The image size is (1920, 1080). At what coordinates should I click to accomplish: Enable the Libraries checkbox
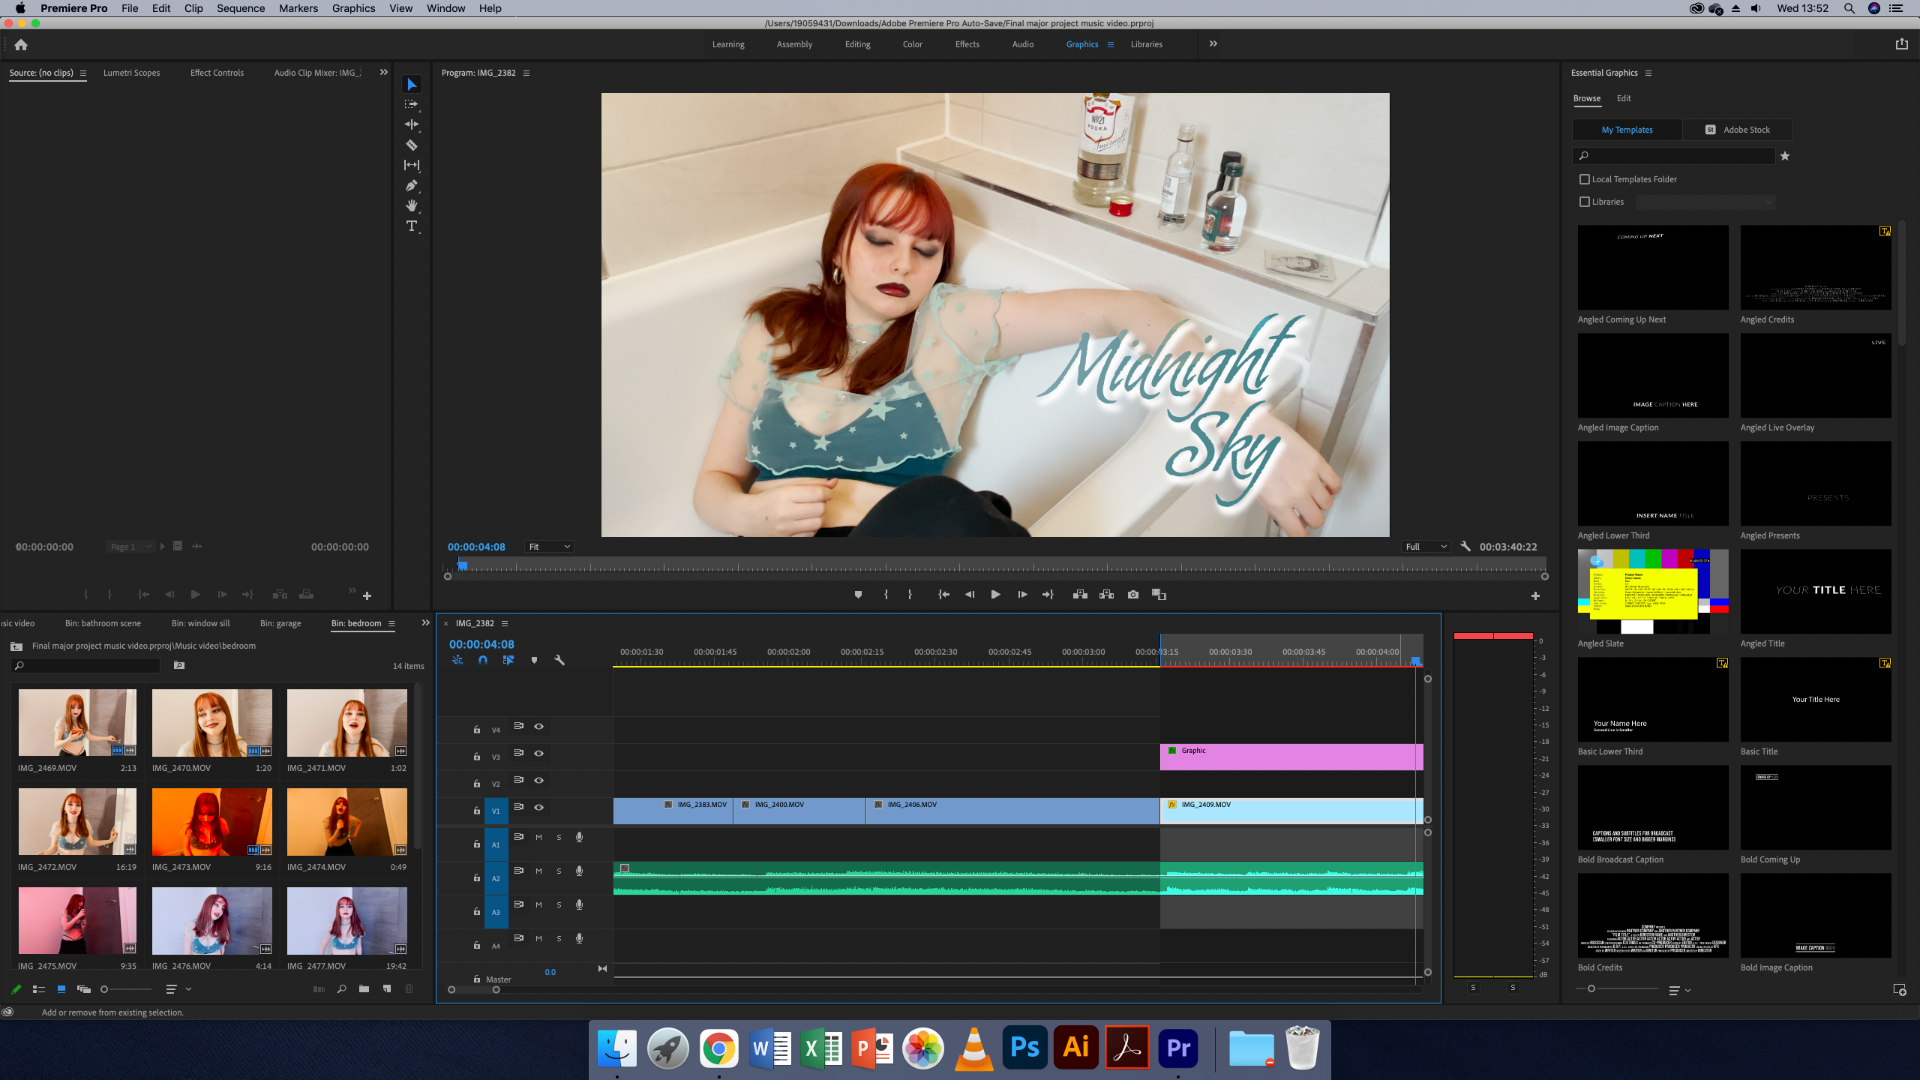(1584, 202)
